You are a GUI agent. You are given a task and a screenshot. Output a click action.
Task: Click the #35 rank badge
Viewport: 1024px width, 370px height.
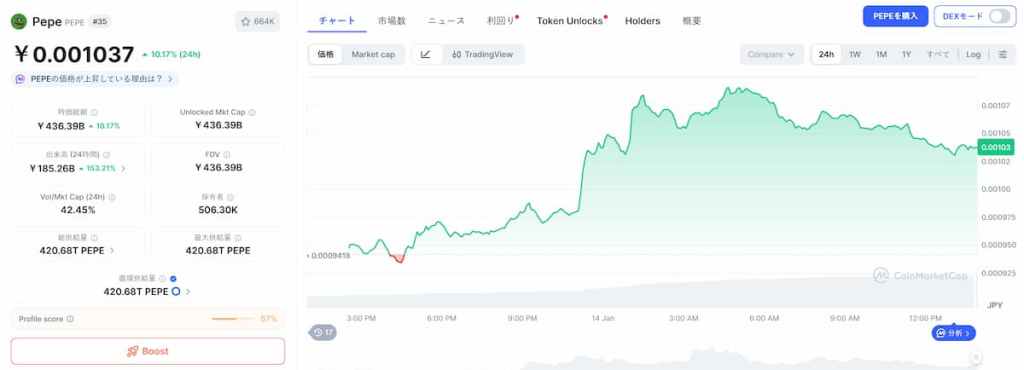coord(100,22)
